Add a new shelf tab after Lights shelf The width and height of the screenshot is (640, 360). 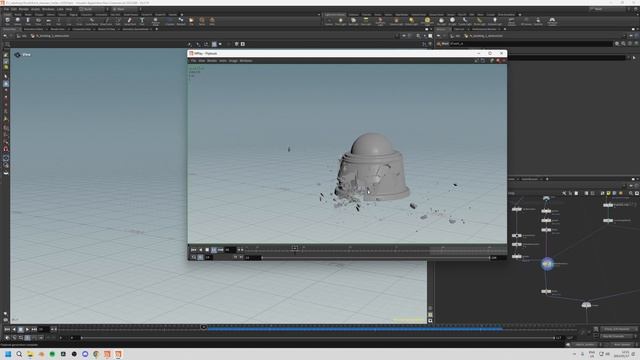[x=520, y=15]
